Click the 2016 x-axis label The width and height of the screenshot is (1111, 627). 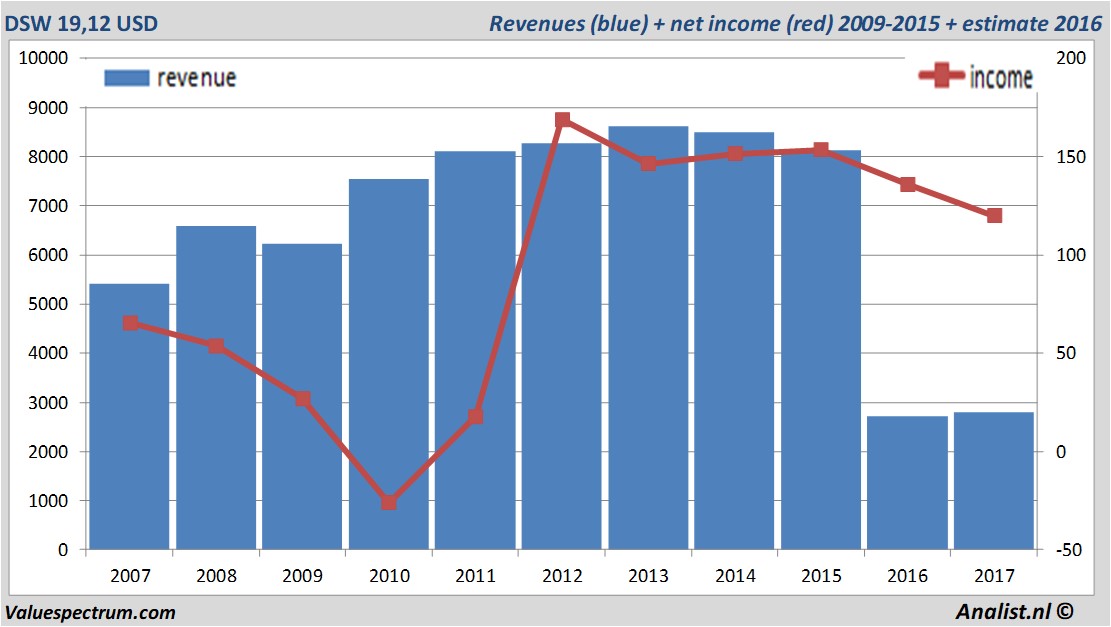point(908,576)
